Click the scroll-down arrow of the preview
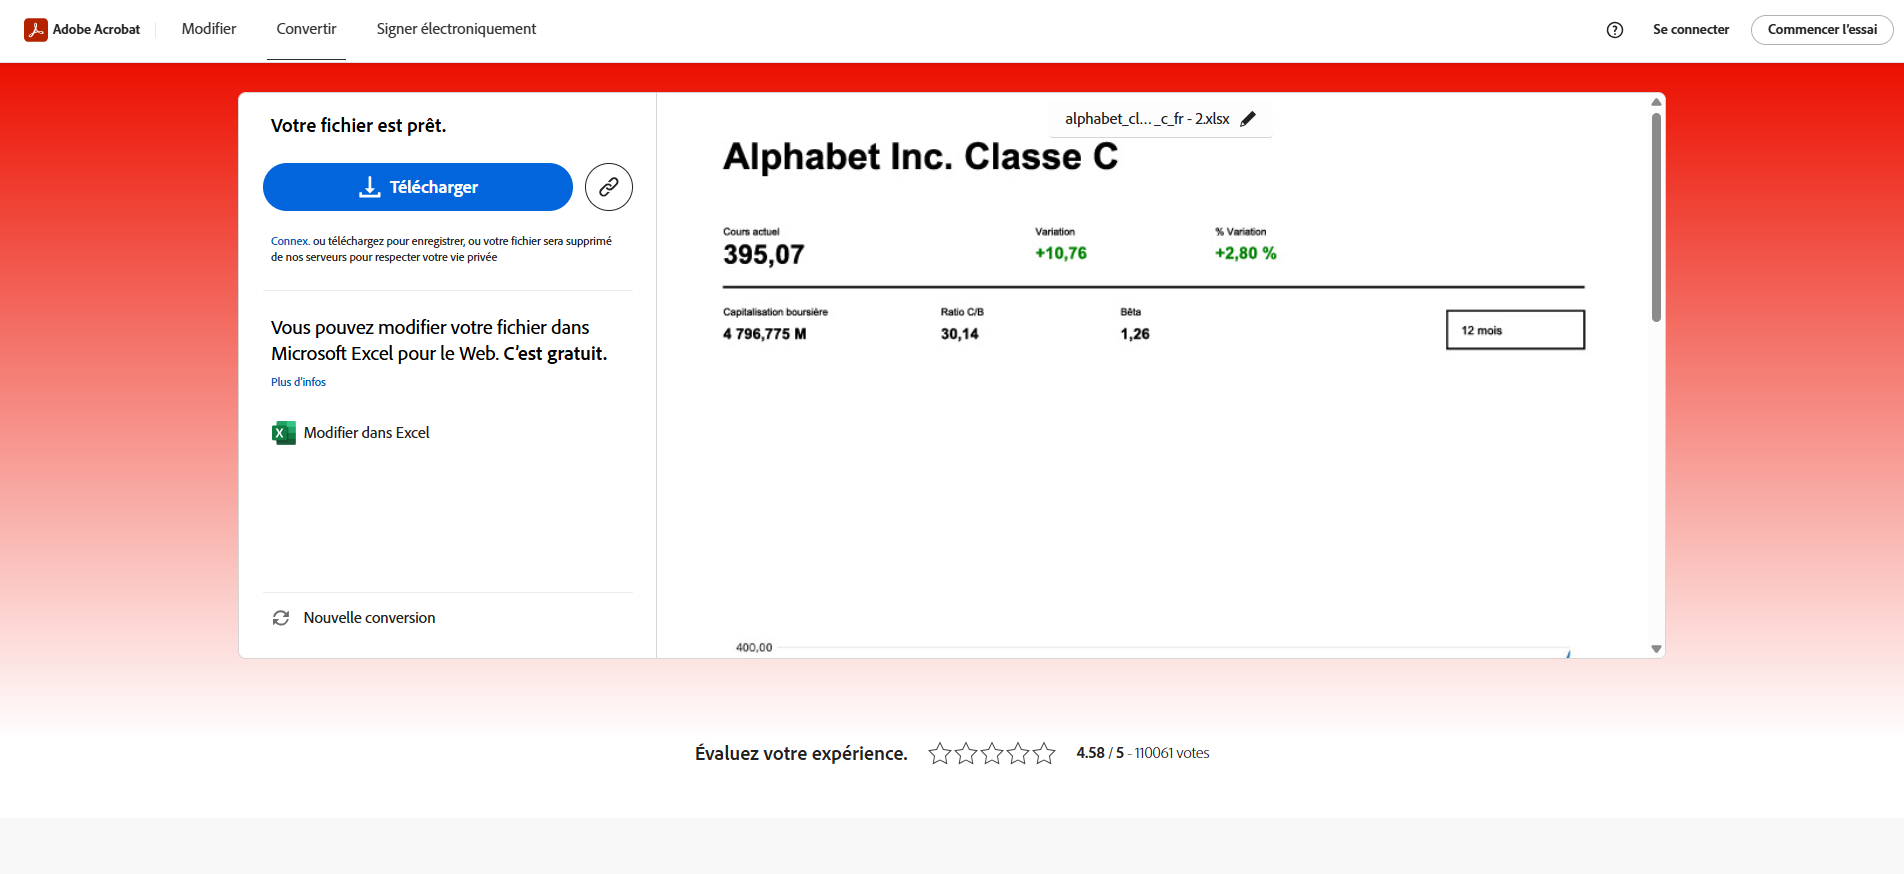 coord(1656,649)
